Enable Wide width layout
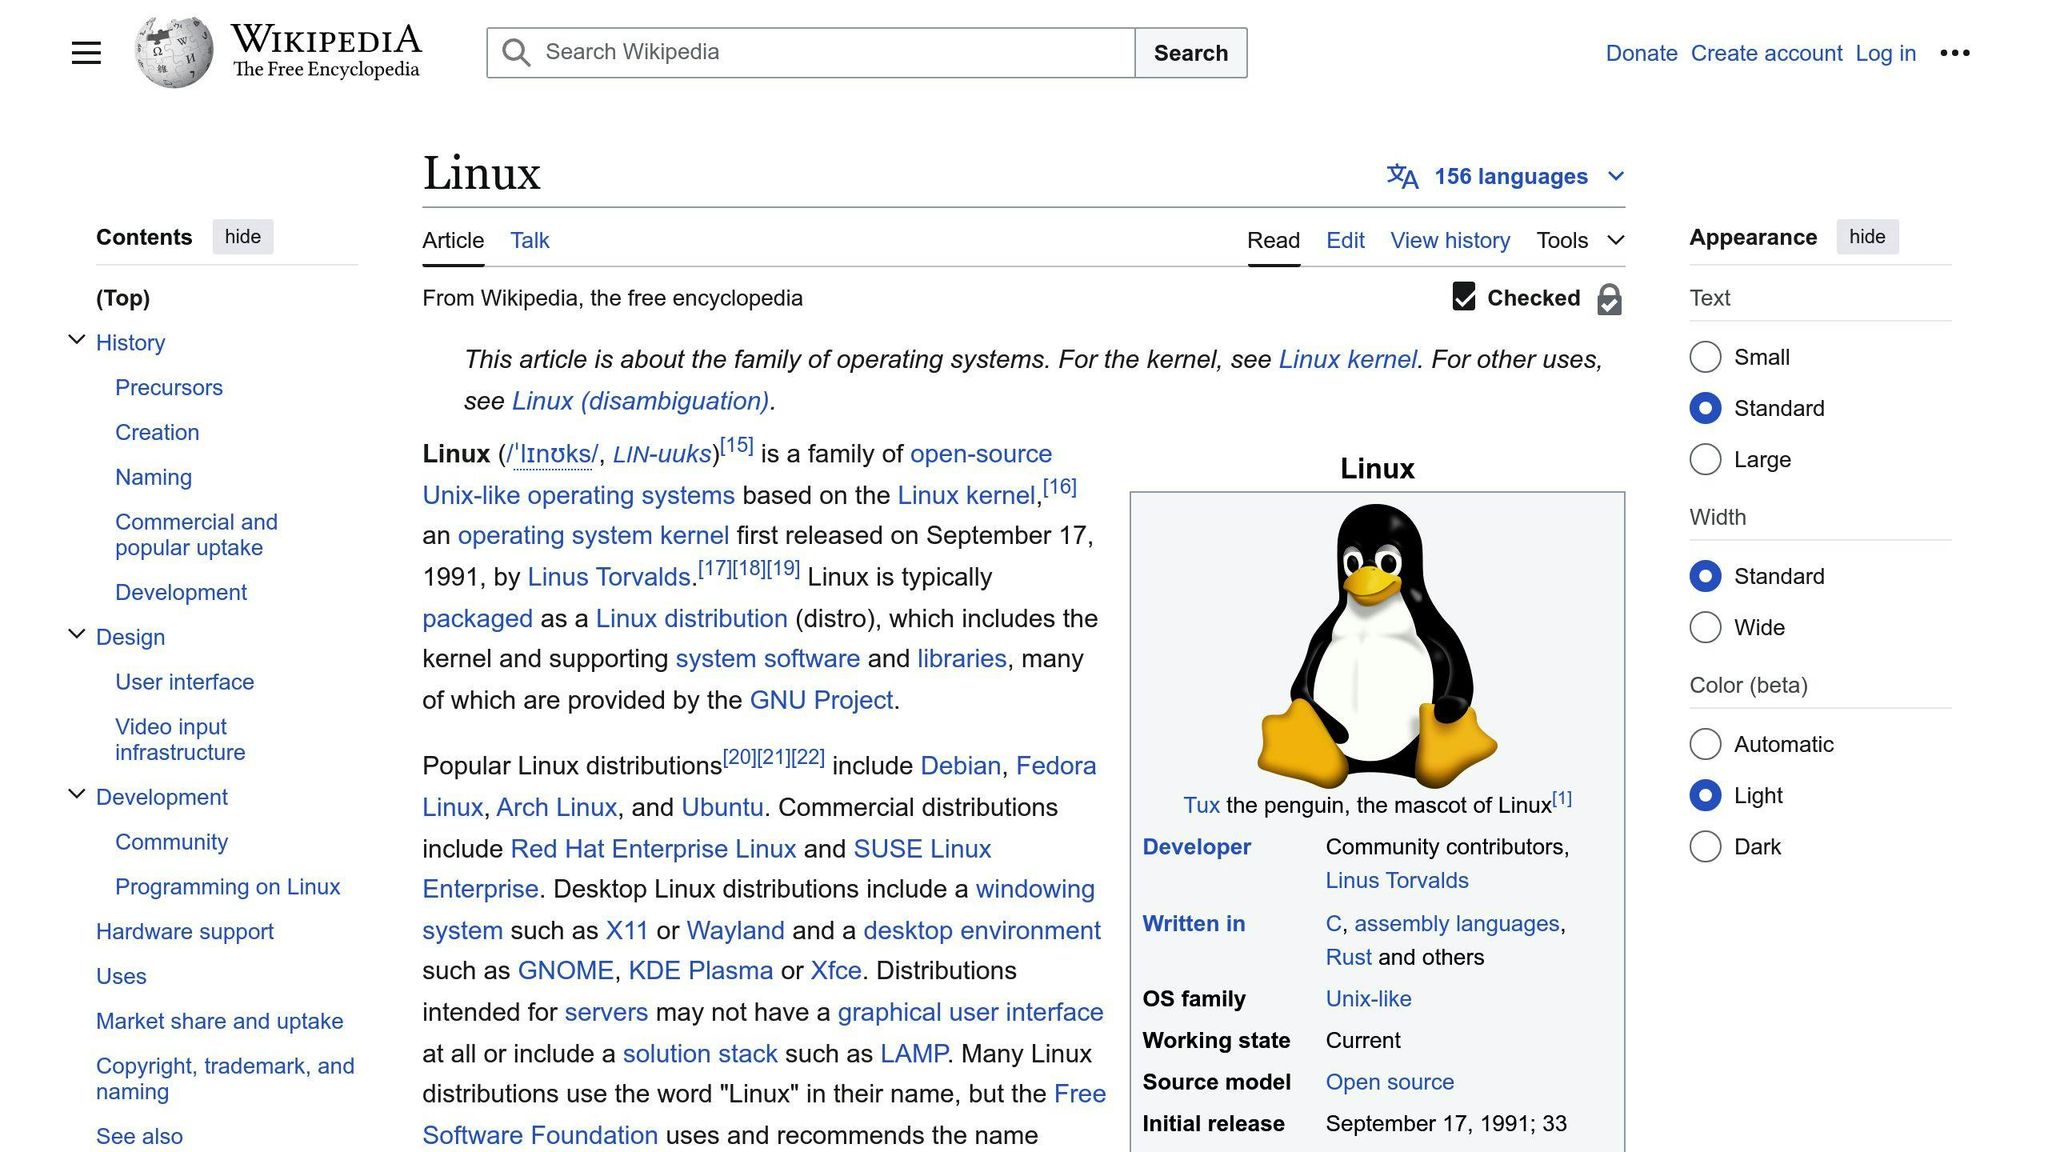Image resolution: width=2048 pixels, height=1152 pixels. pyautogui.click(x=1705, y=627)
